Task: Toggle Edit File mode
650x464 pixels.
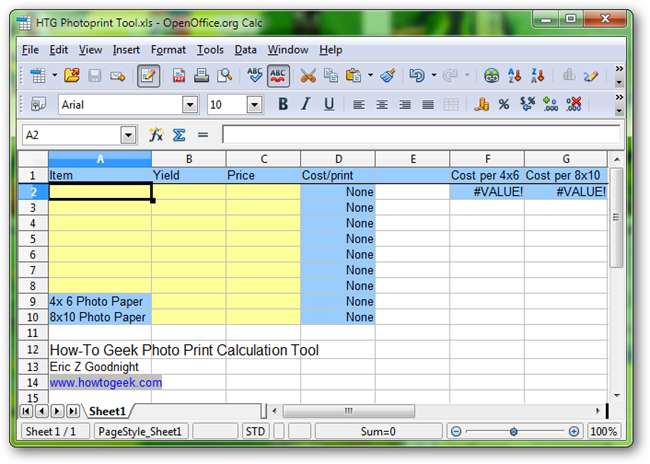Action: (x=148, y=75)
